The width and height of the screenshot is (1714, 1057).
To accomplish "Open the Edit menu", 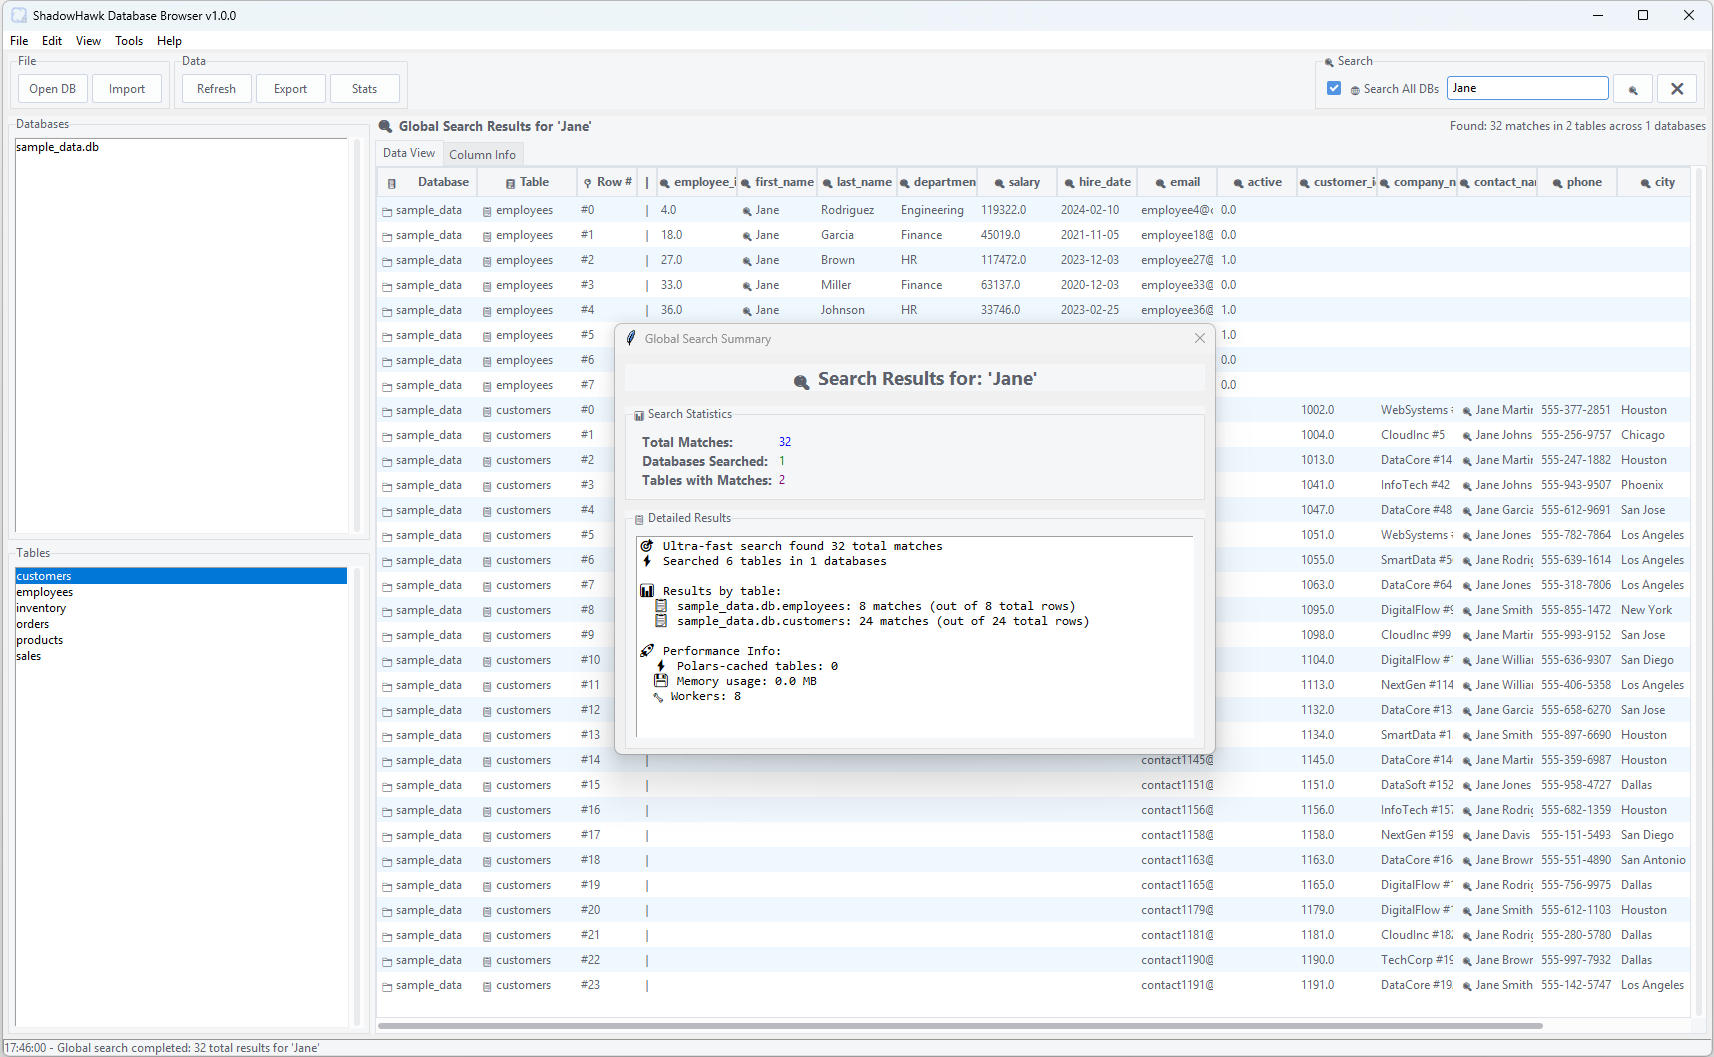I will click(x=52, y=41).
